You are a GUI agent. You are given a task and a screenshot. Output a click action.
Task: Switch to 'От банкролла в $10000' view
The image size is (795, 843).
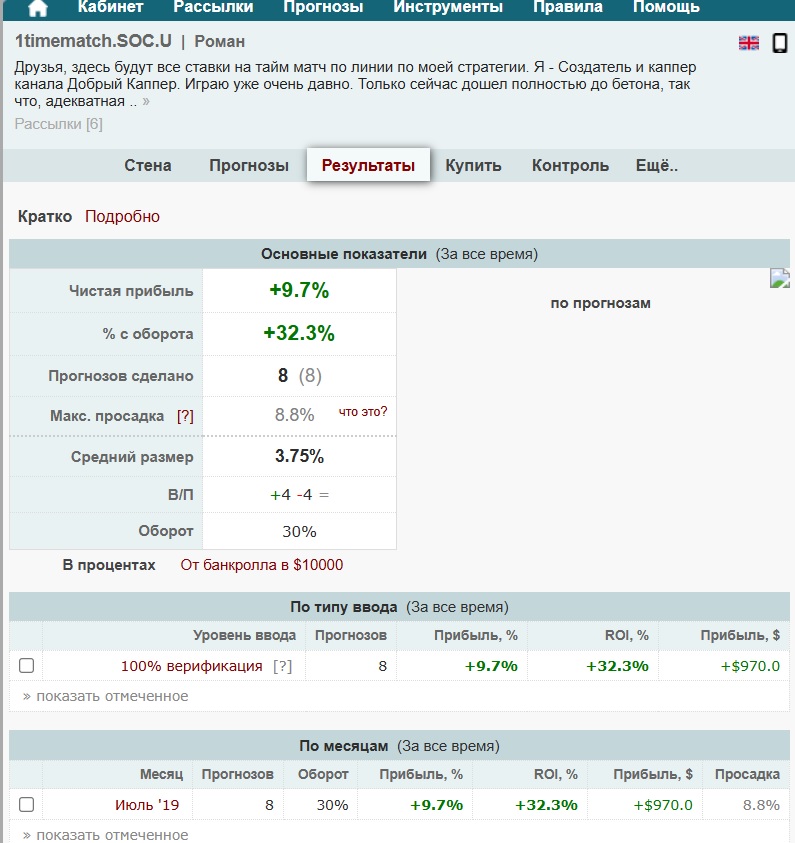tap(261, 565)
